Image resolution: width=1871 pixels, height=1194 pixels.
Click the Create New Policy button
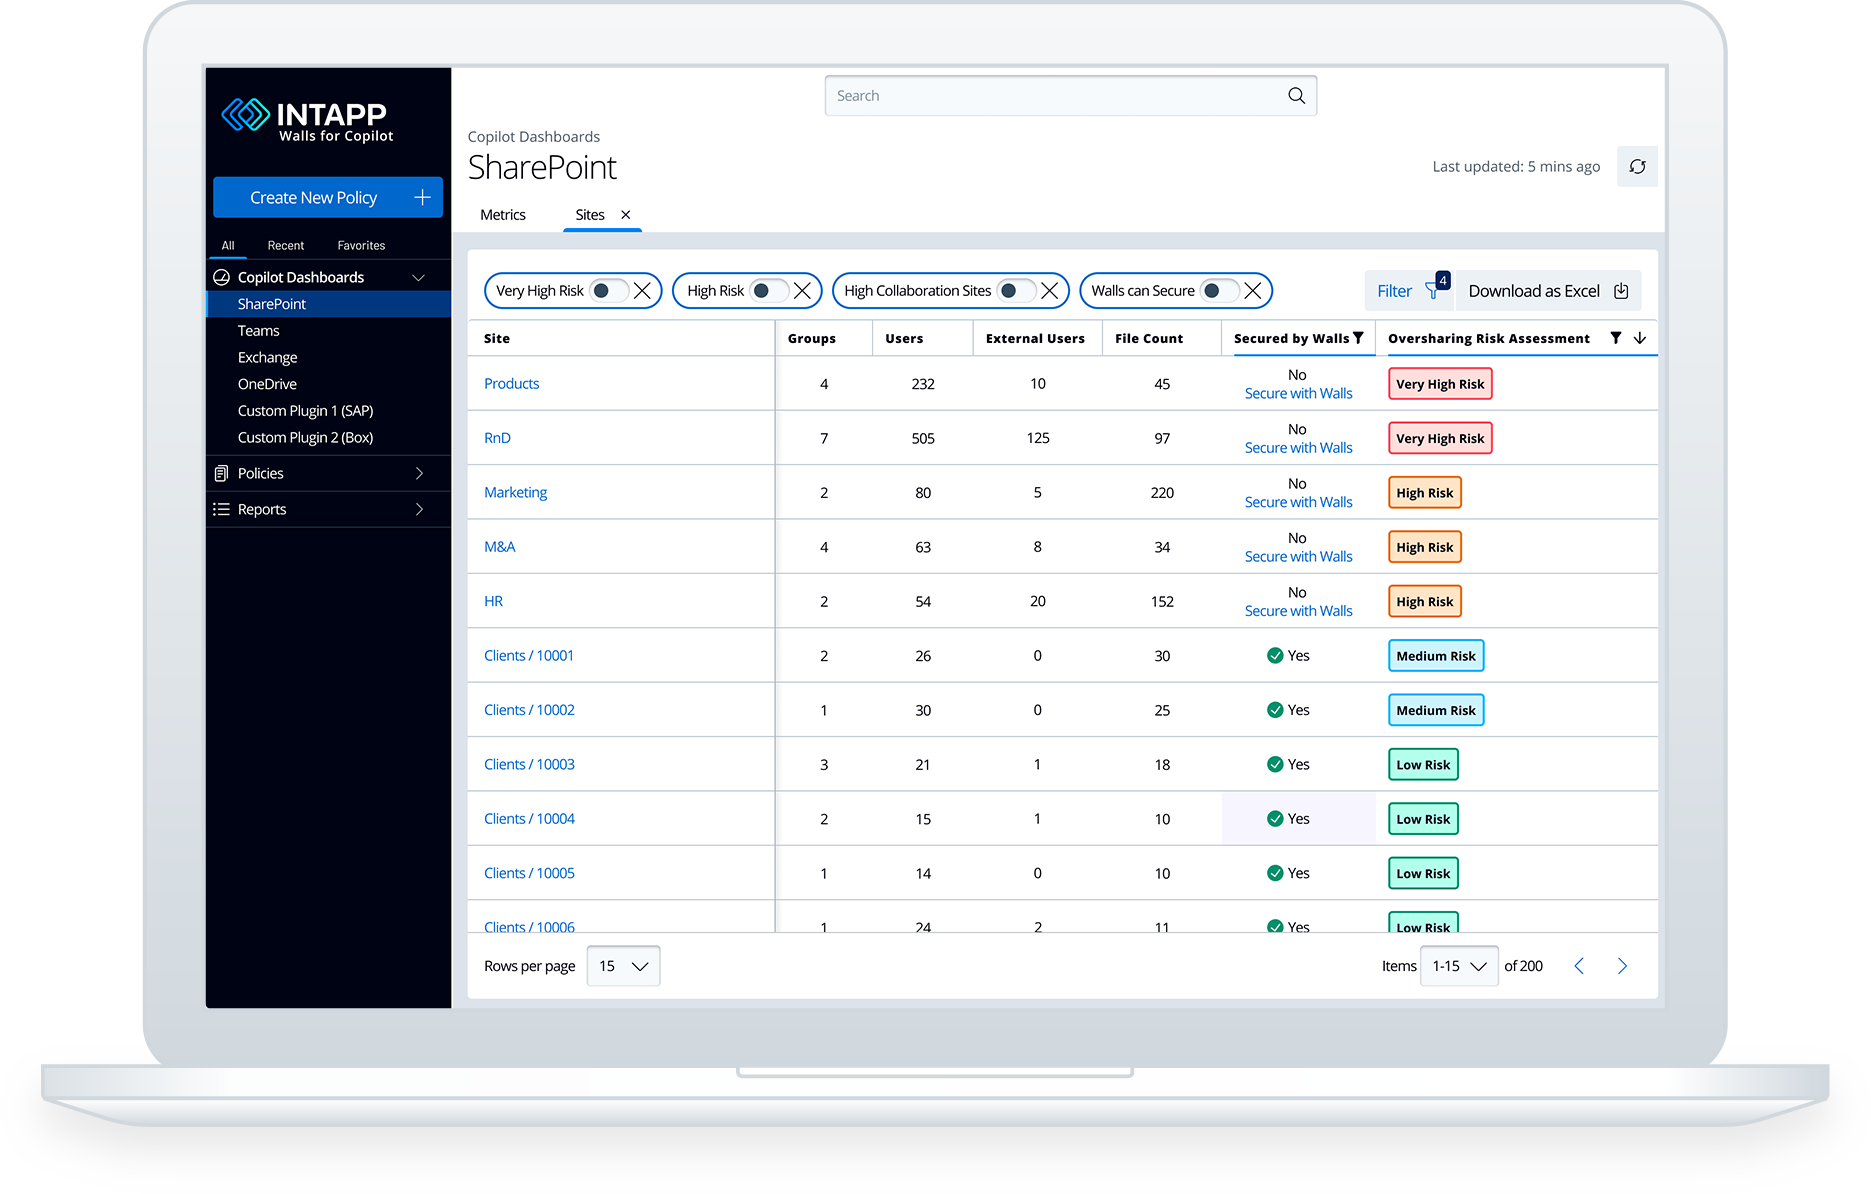(x=327, y=197)
